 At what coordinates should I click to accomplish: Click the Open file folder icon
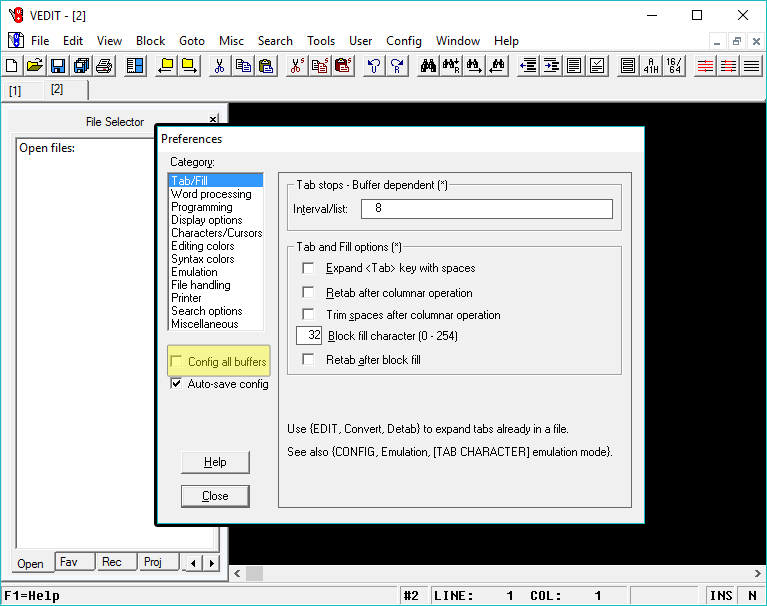point(35,66)
